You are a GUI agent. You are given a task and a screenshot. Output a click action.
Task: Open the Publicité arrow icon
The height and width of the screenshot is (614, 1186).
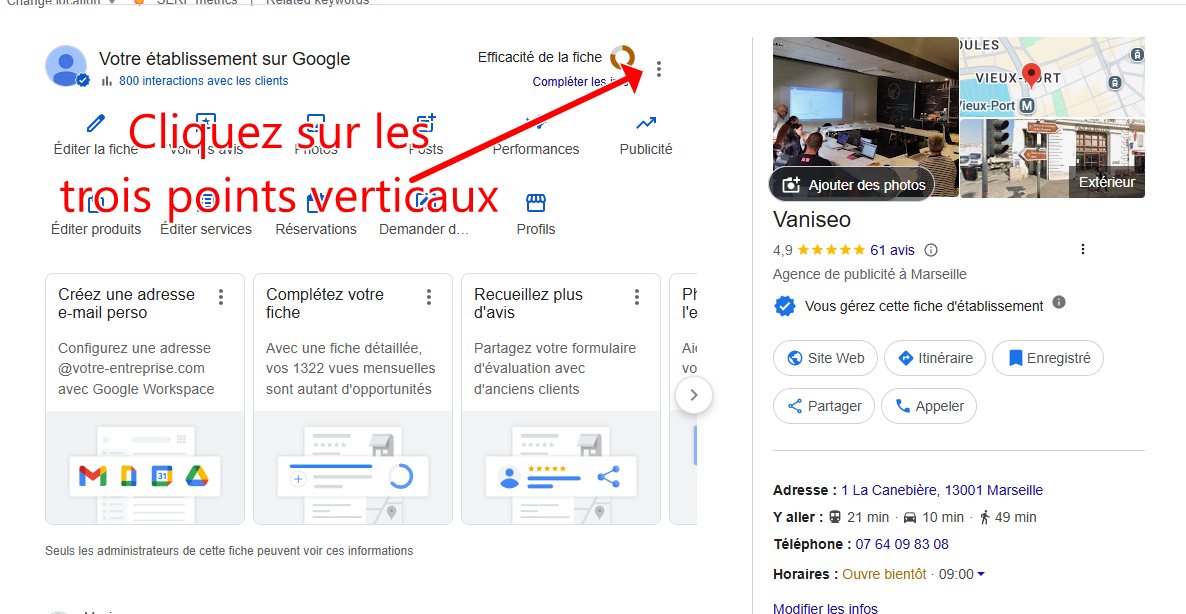(x=646, y=123)
